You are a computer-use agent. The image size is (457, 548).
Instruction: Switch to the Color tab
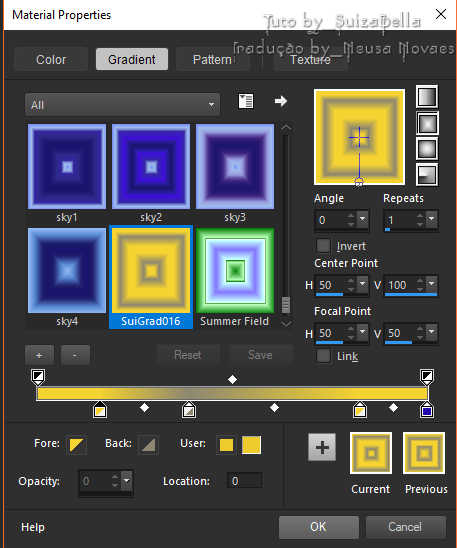[x=51, y=59]
